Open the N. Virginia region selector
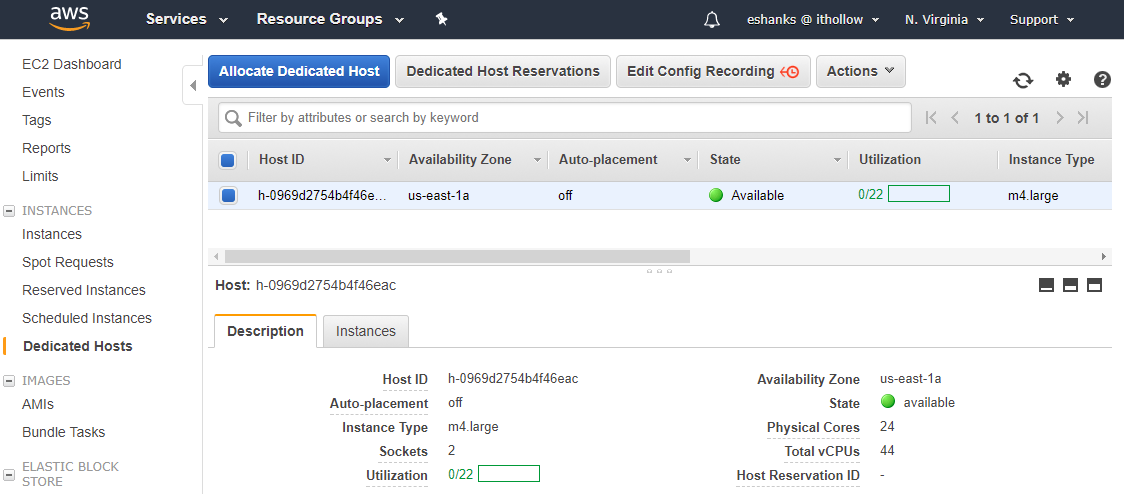This screenshot has height=494, width=1124. point(943,19)
